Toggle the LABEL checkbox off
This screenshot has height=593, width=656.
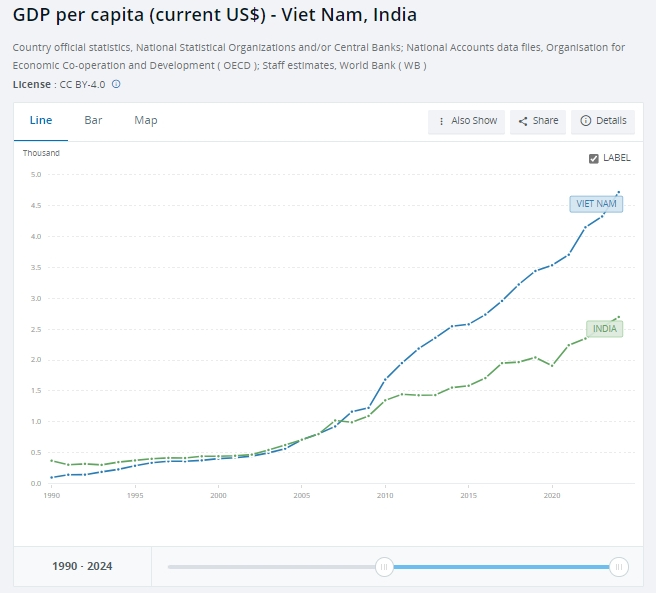[593, 159]
